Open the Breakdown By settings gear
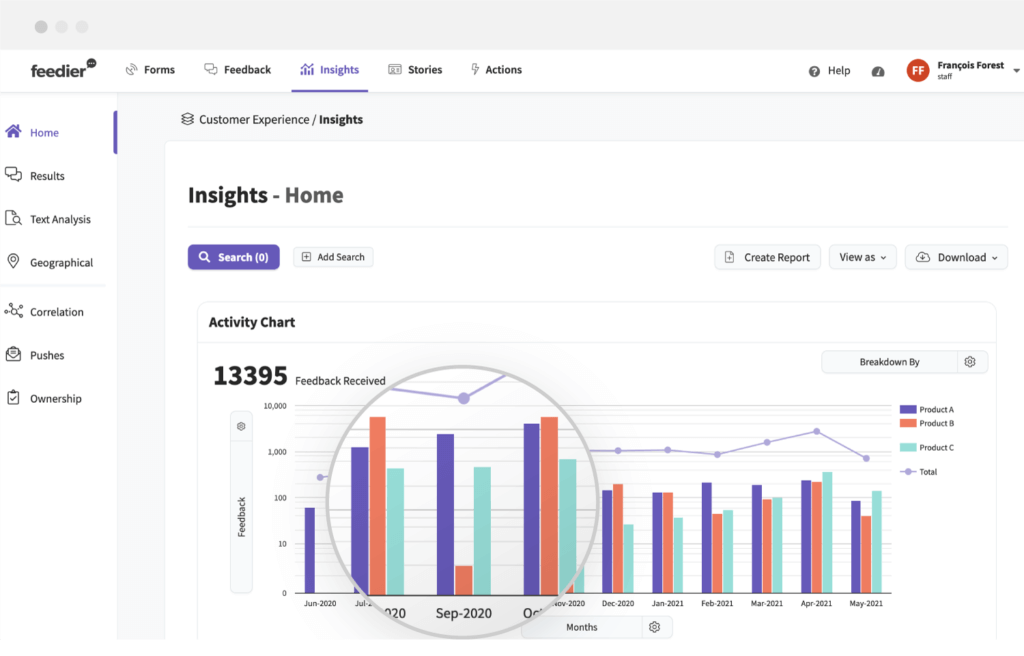The image size is (1024, 656). point(969,361)
